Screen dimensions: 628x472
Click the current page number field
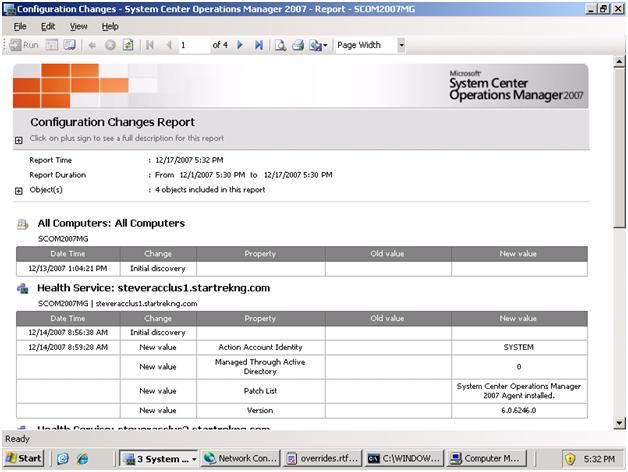coord(194,45)
